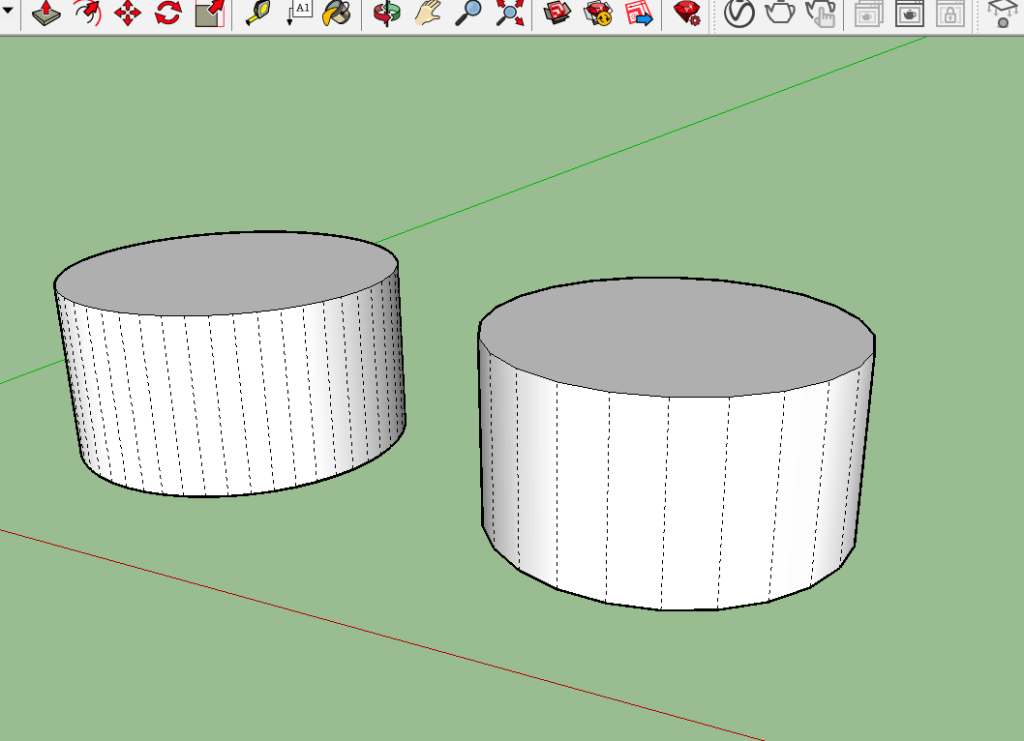This screenshot has width=1024, height=741.
Task: Choose the Zoom magnifier tool
Action: tap(468, 13)
